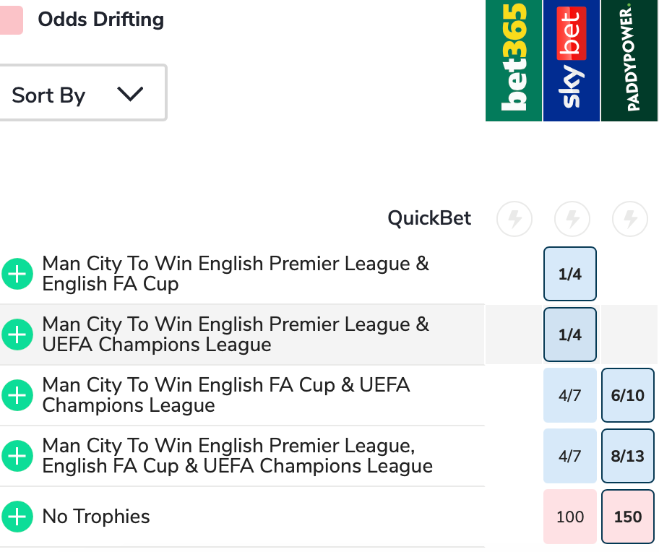The width and height of the screenshot is (659, 552).
Task: Click the Paddy Power bookmaker logo
Action: (x=629, y=60)
